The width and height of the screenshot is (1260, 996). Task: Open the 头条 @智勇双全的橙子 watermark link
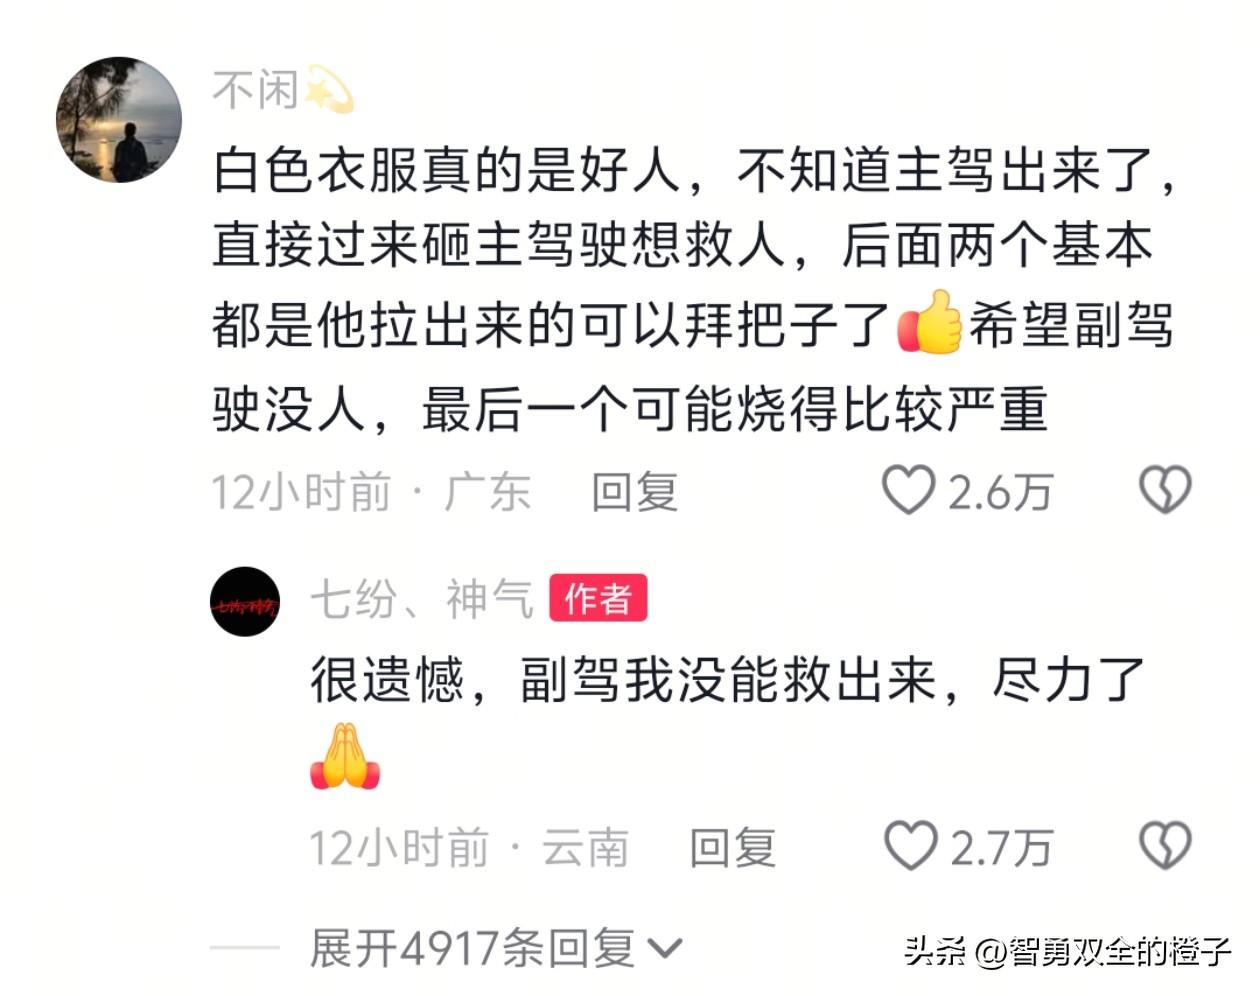click(x=1068, y=949)
